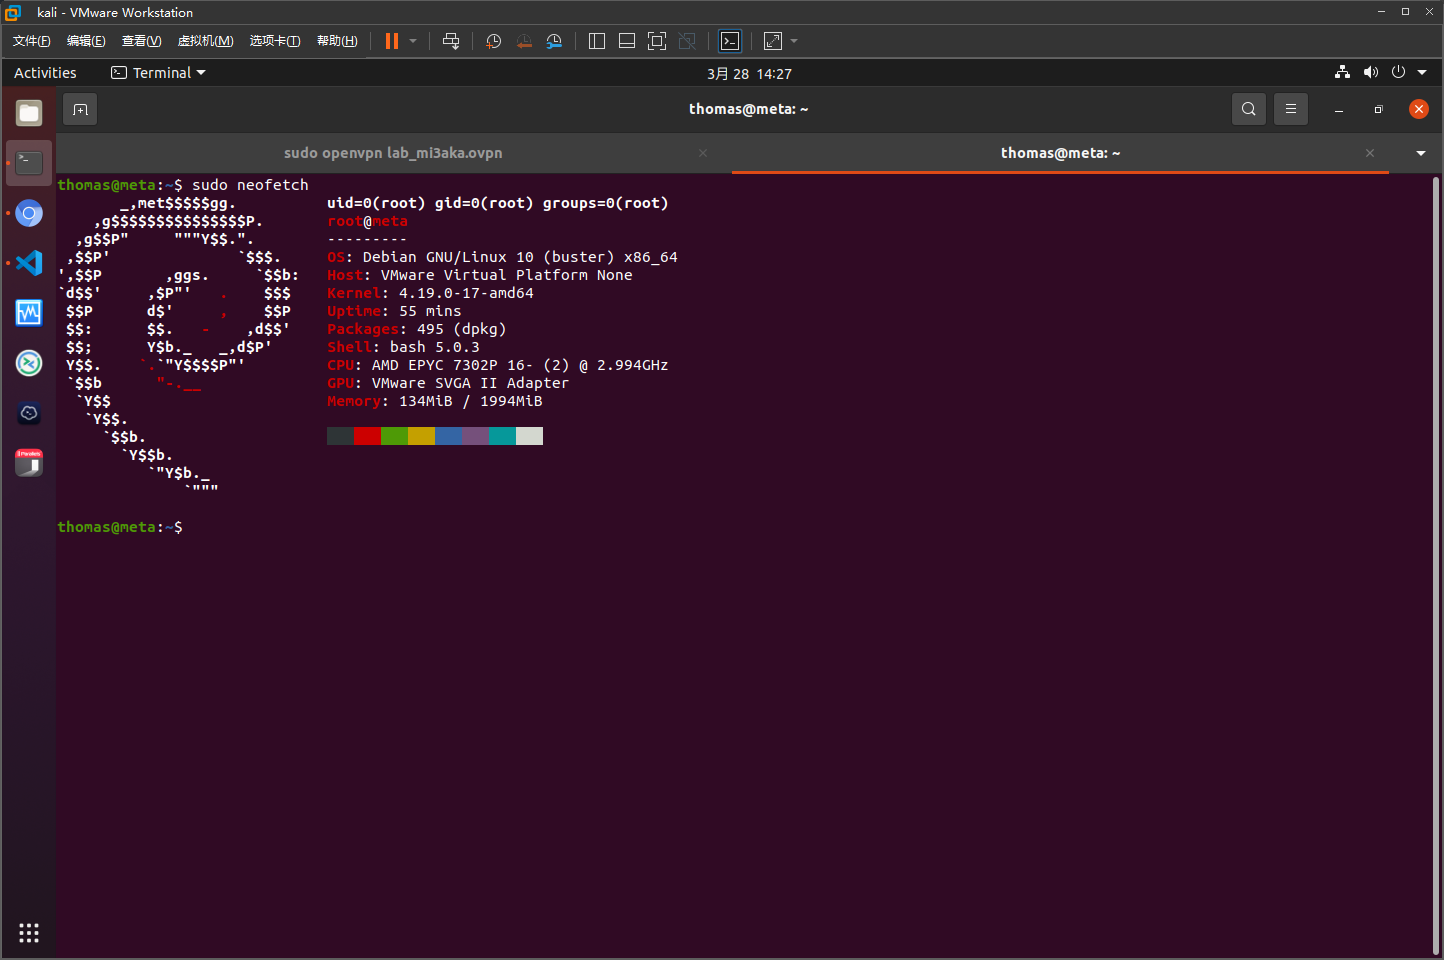The width and height of the screenshot is (1444, 960).
Task: Open Files from the dock
Action: 29,113
